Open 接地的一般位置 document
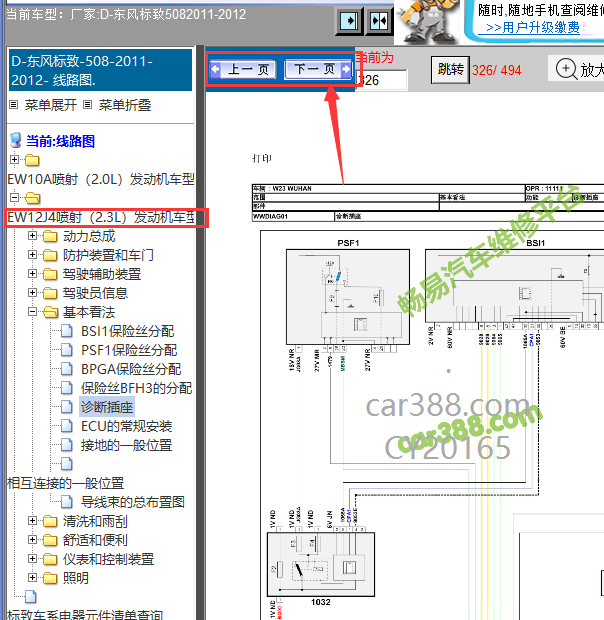The image size is (604, 620). [x=126, y=445]
